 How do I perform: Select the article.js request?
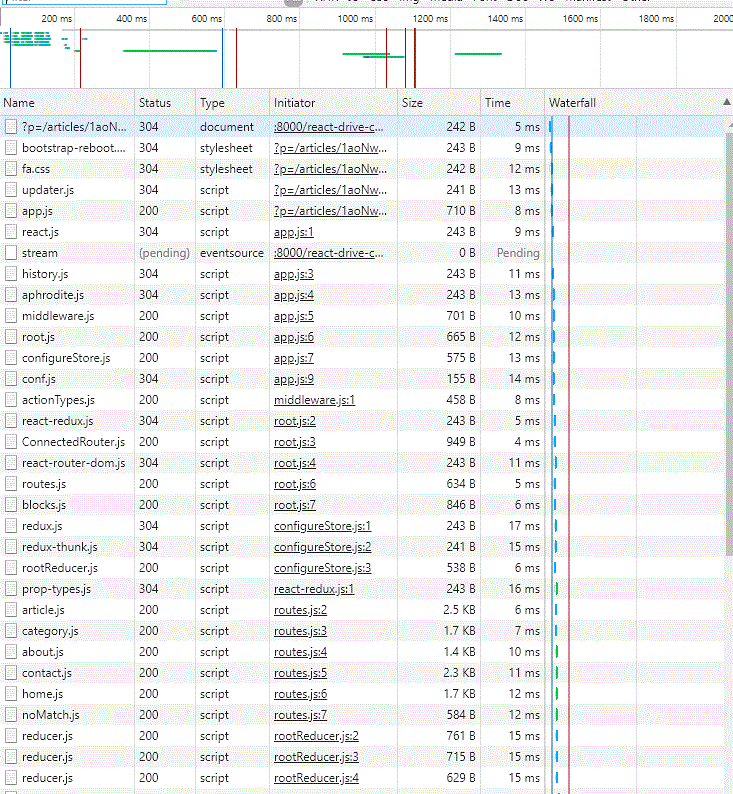(362, 610)
